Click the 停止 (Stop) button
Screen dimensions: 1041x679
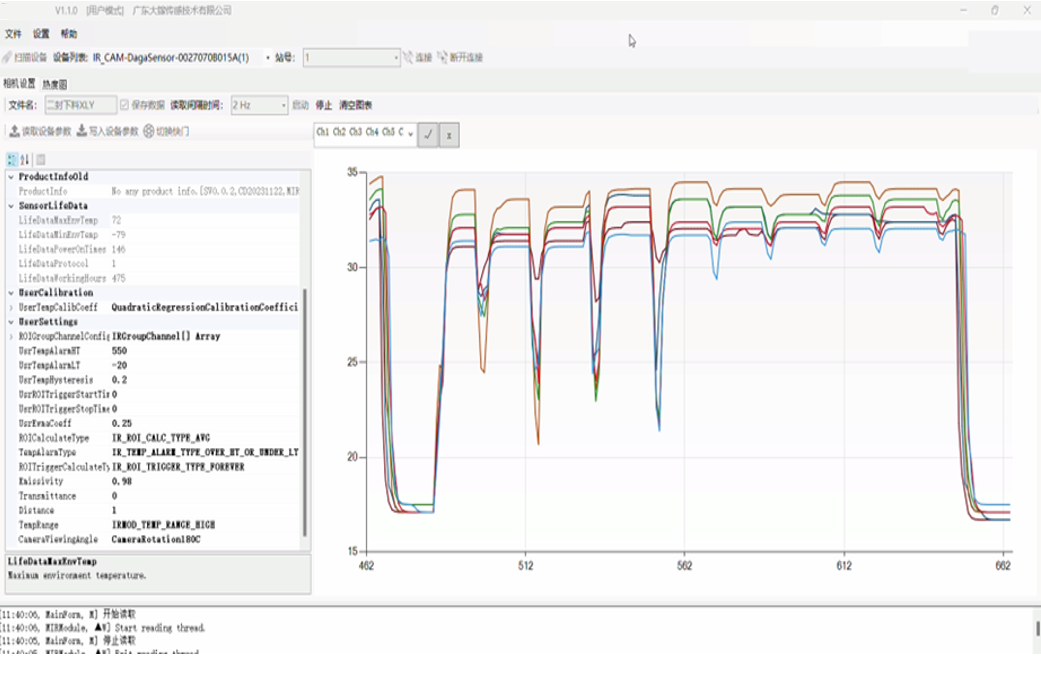[x=323, y=105]
